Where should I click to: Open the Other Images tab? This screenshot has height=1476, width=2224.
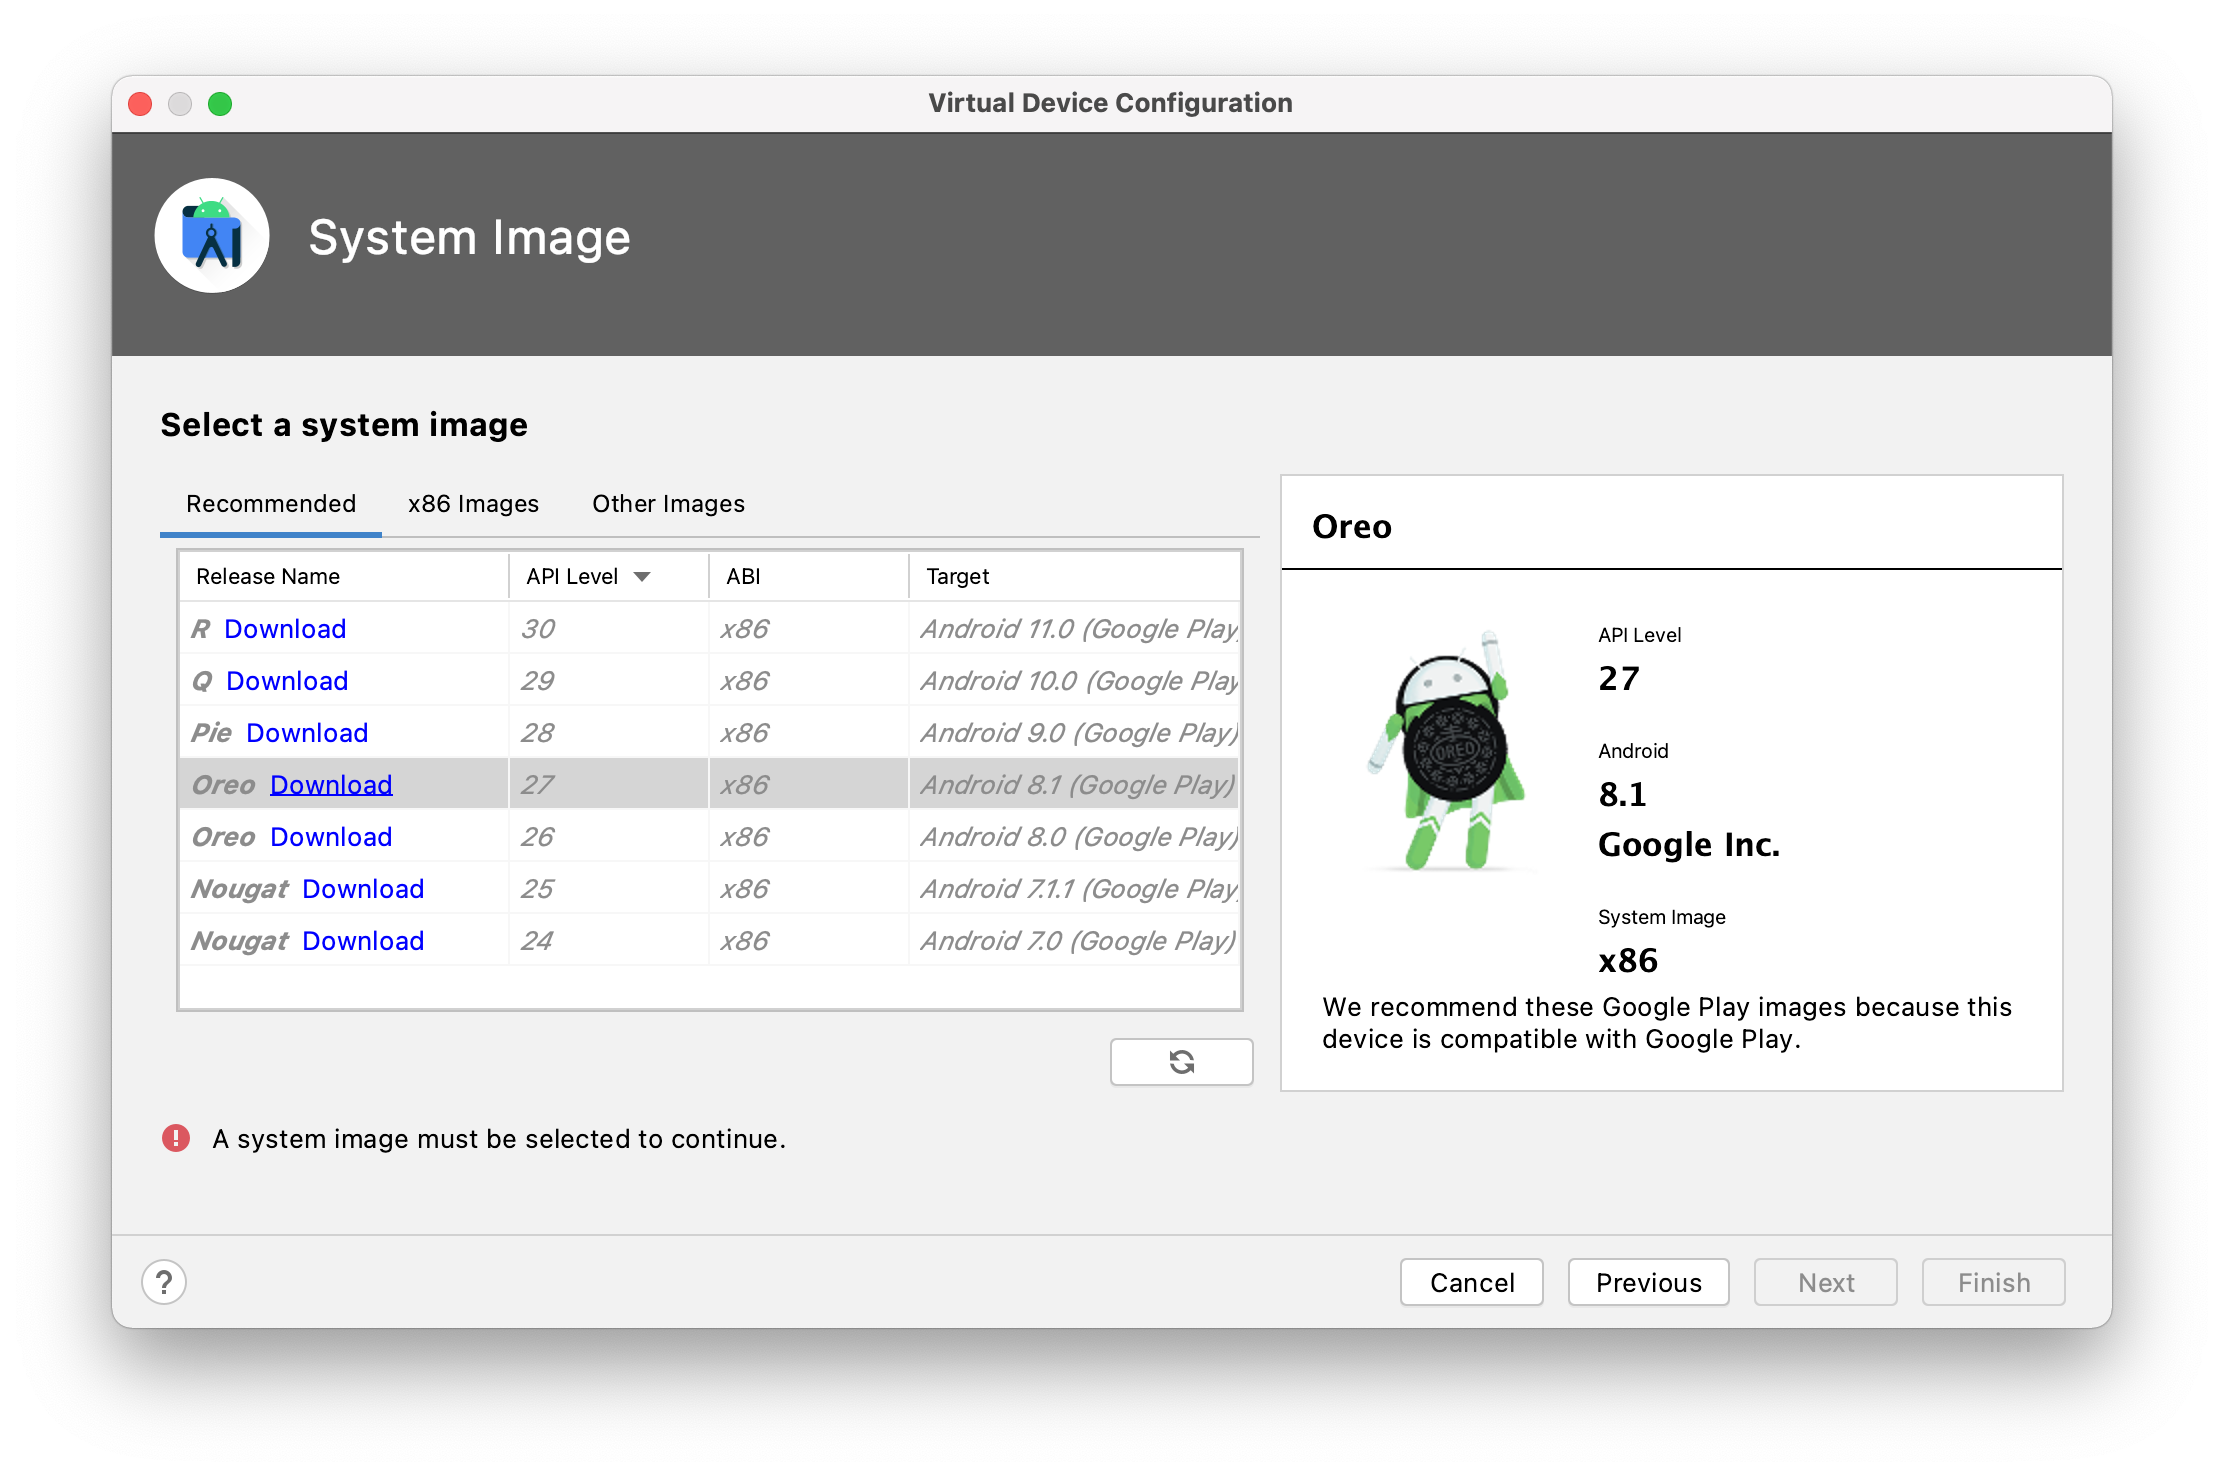668,504
